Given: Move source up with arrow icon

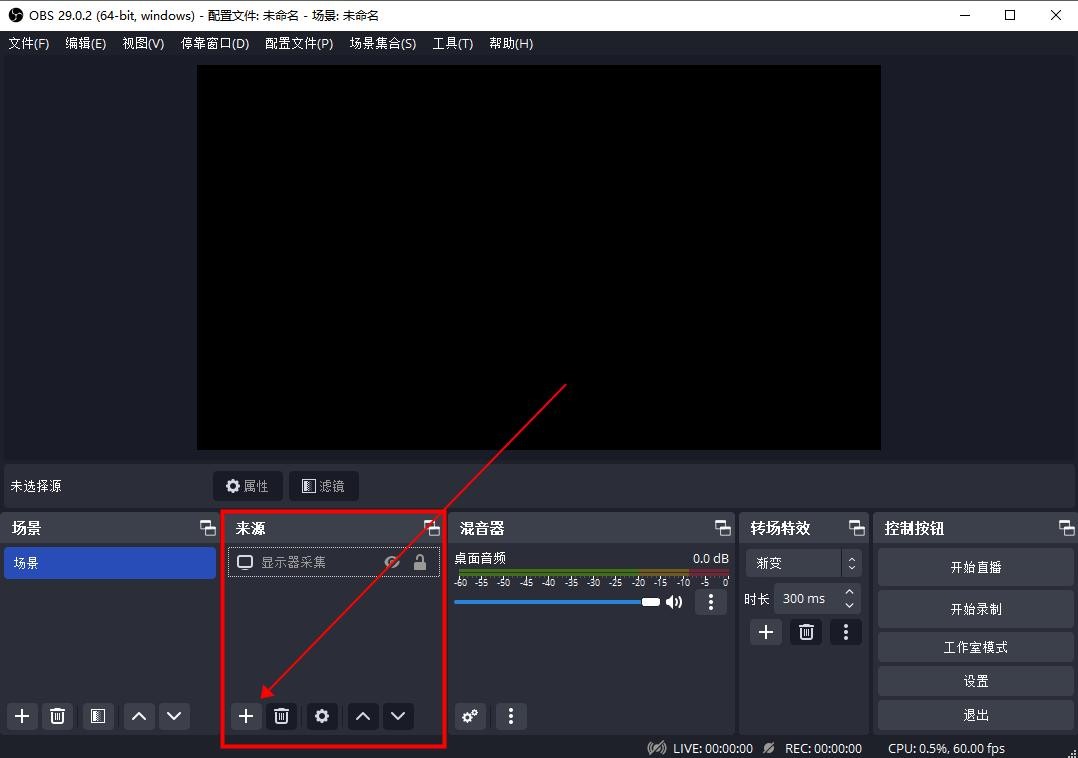Looking at the screenshot, I should point(363,716).
